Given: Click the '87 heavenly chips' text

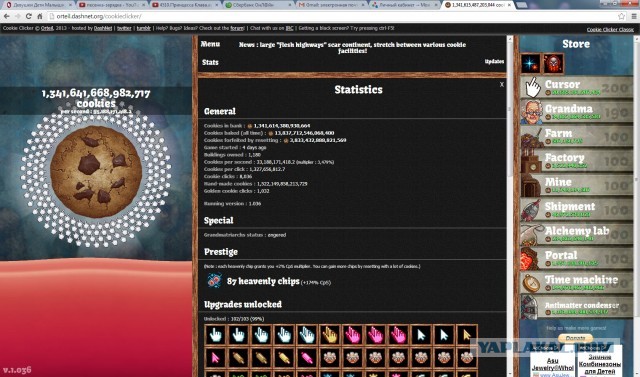Looking at the screenshot, I should [x=263, y=281].
